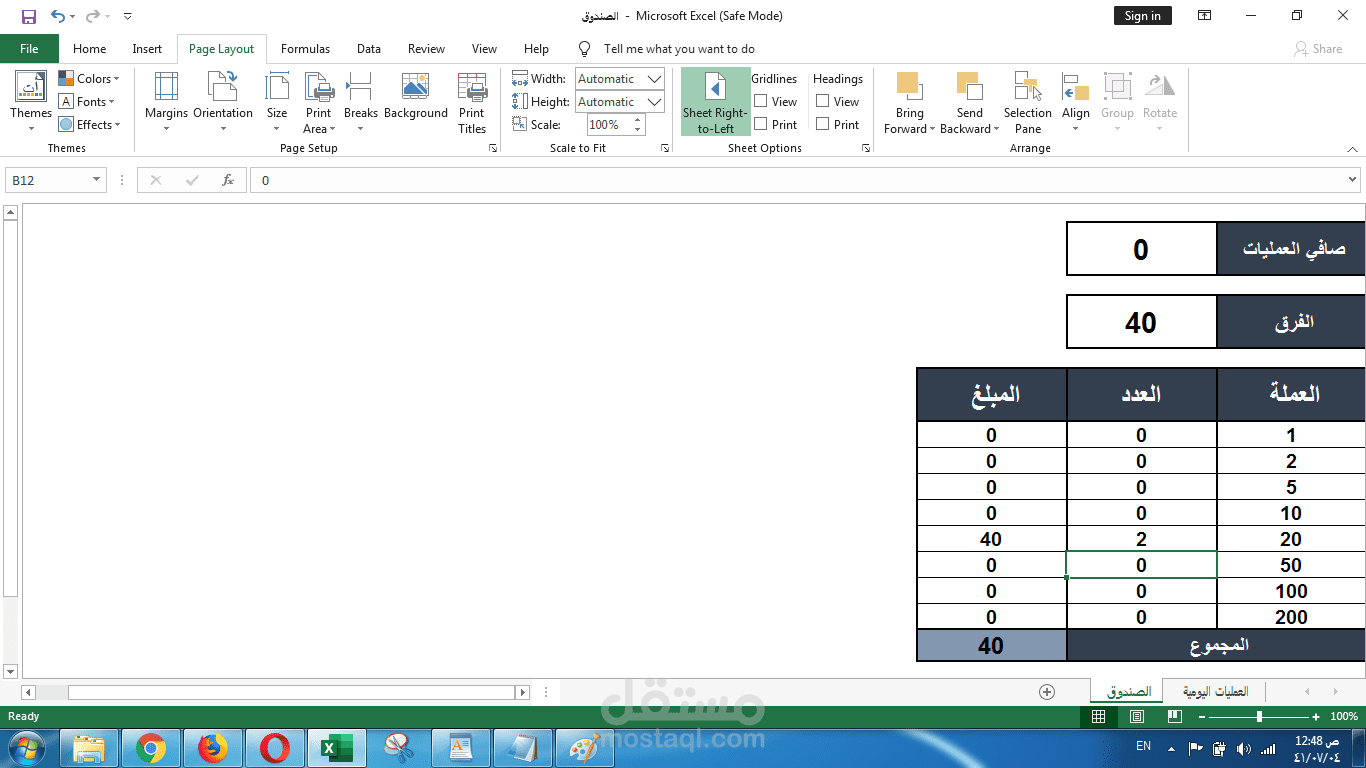
Task: Switch to Page Layout view in status bar
Action: [1137, 717]
